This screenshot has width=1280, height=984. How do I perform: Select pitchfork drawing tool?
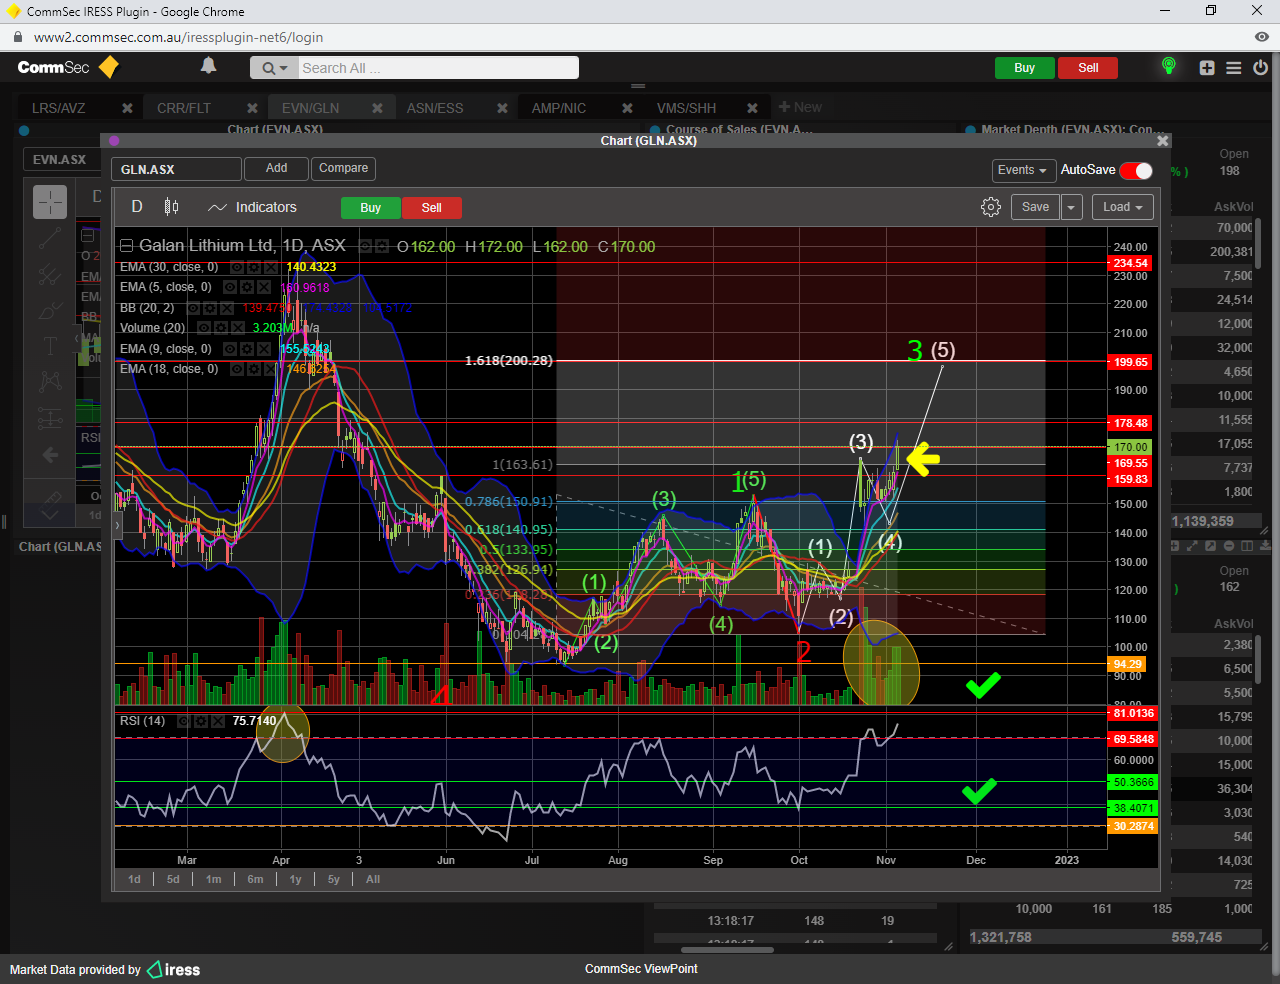[50, 274]
